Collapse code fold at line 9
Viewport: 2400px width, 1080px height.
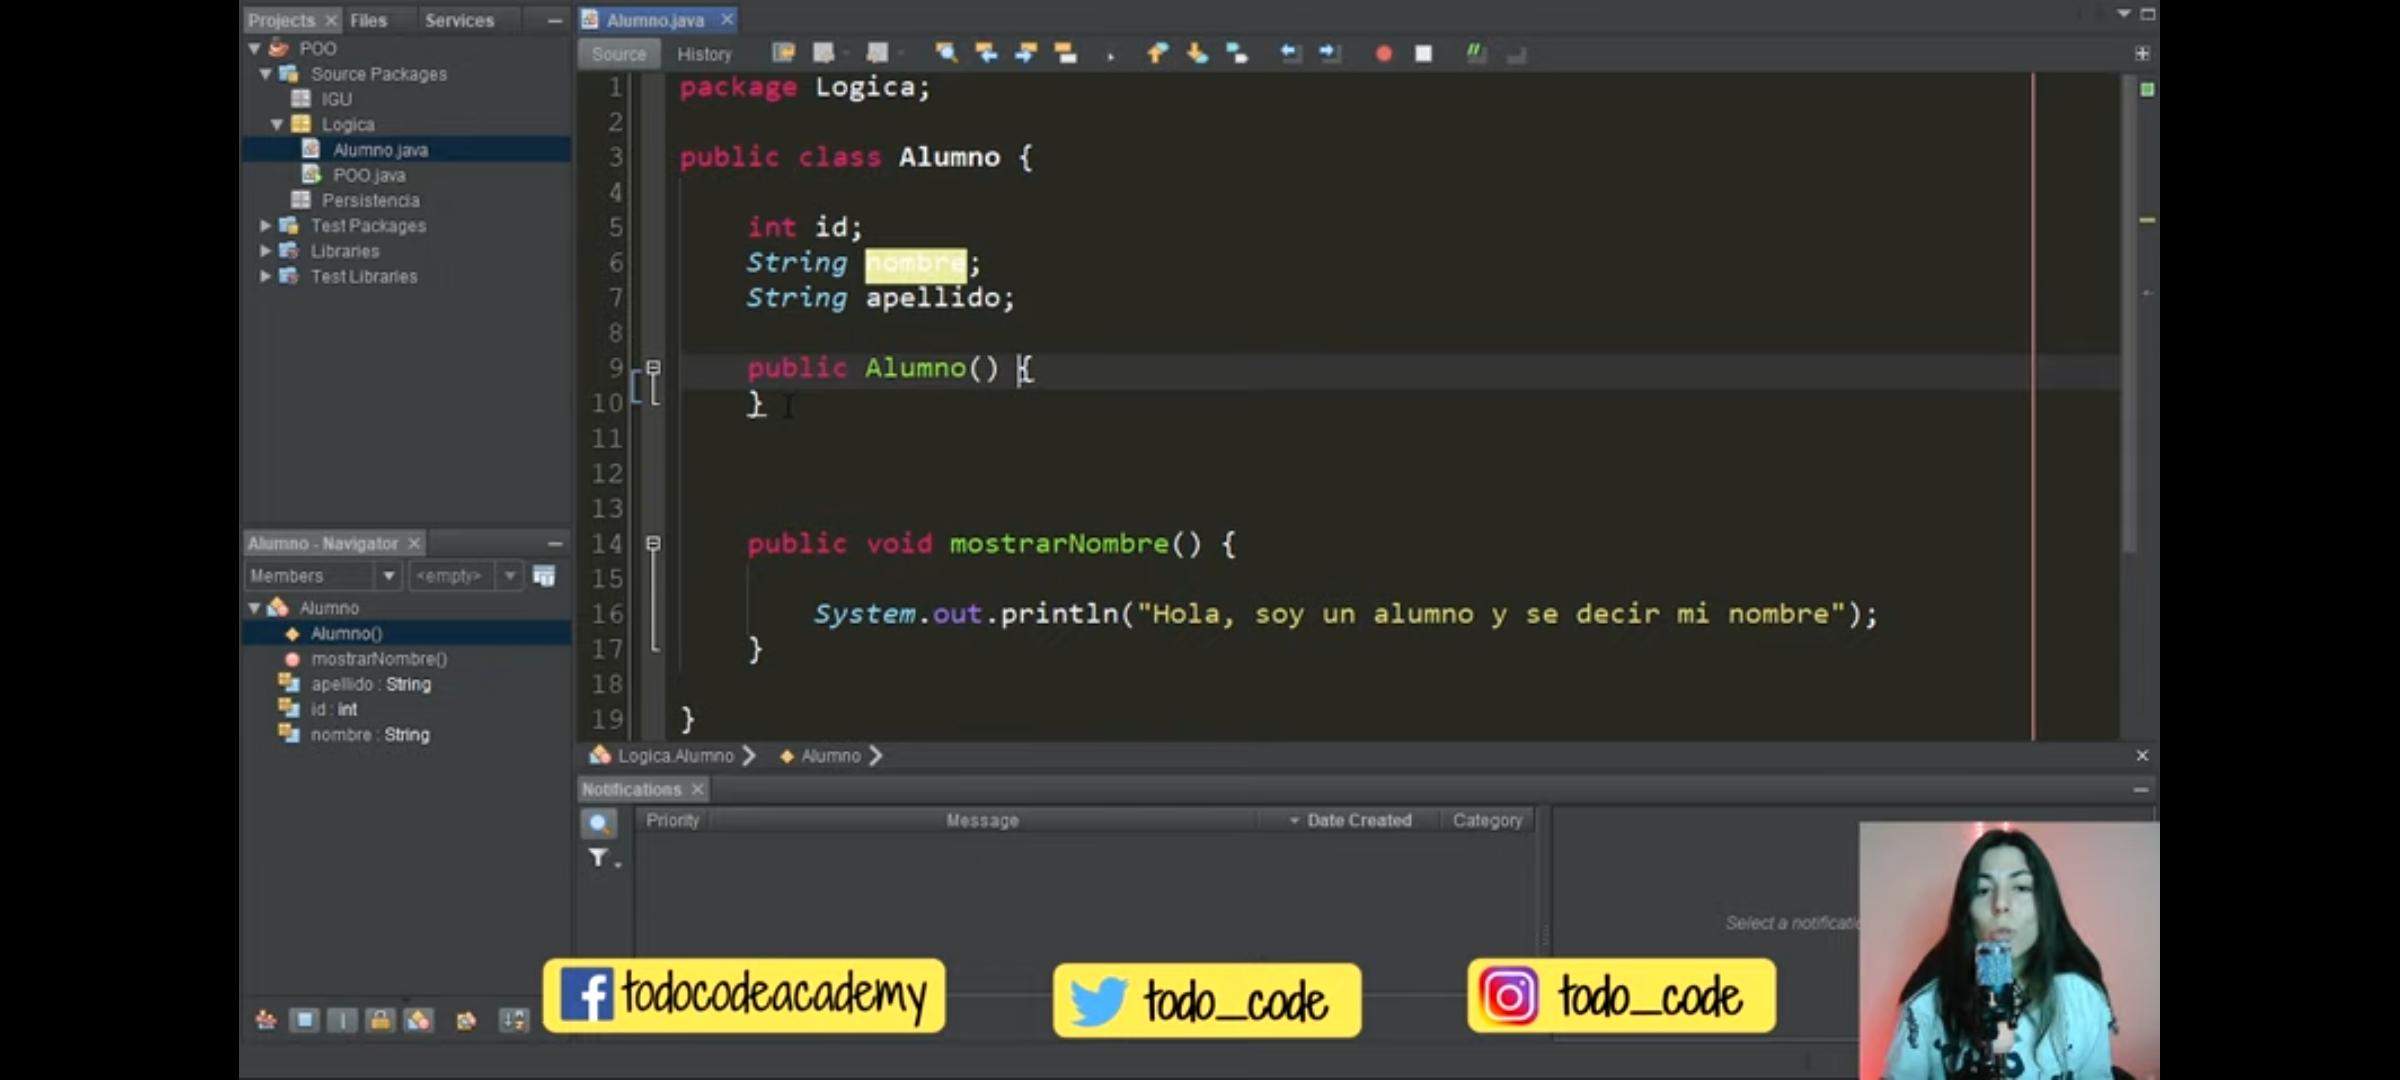point(653,367)
